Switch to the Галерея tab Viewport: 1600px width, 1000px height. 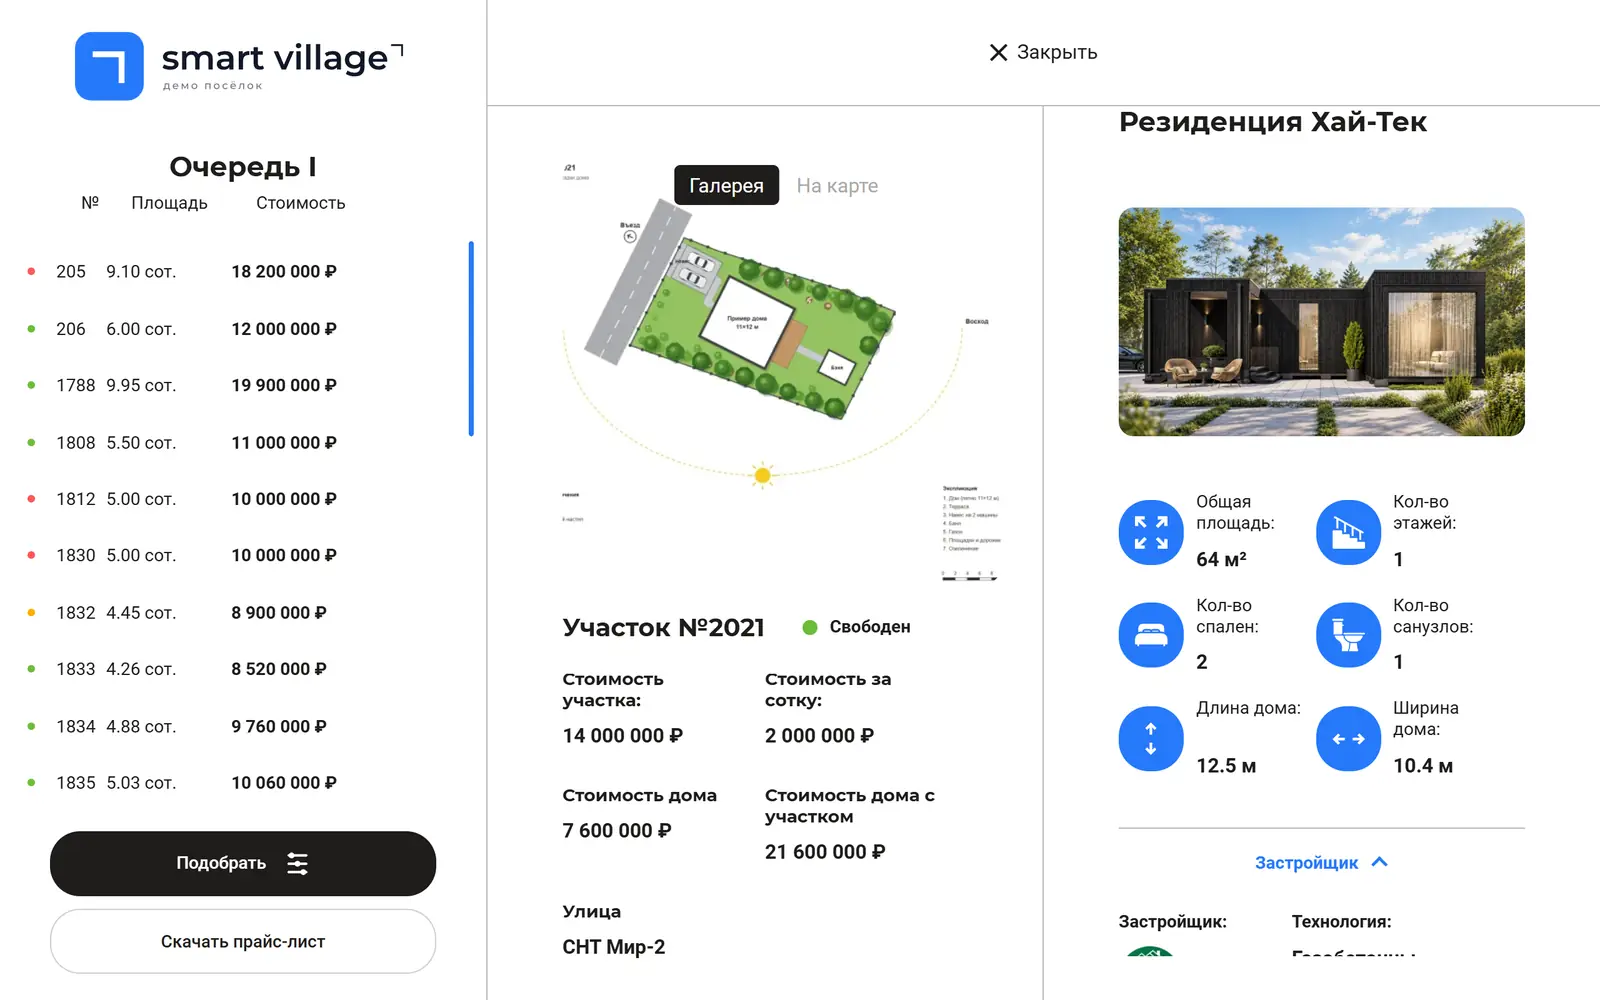pos(726,185)
